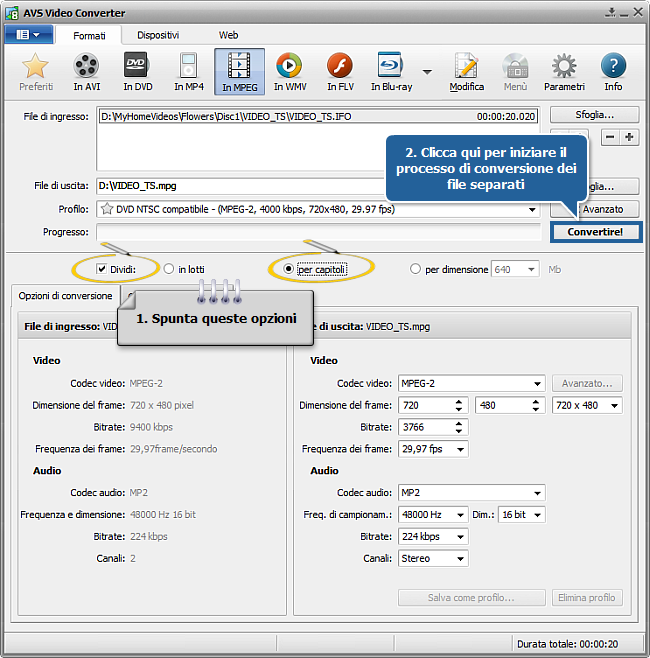This screenshot has height=658, width=650.
Task: Expand the Canali Stereo dropdown
Action: [x=460, y=559]
